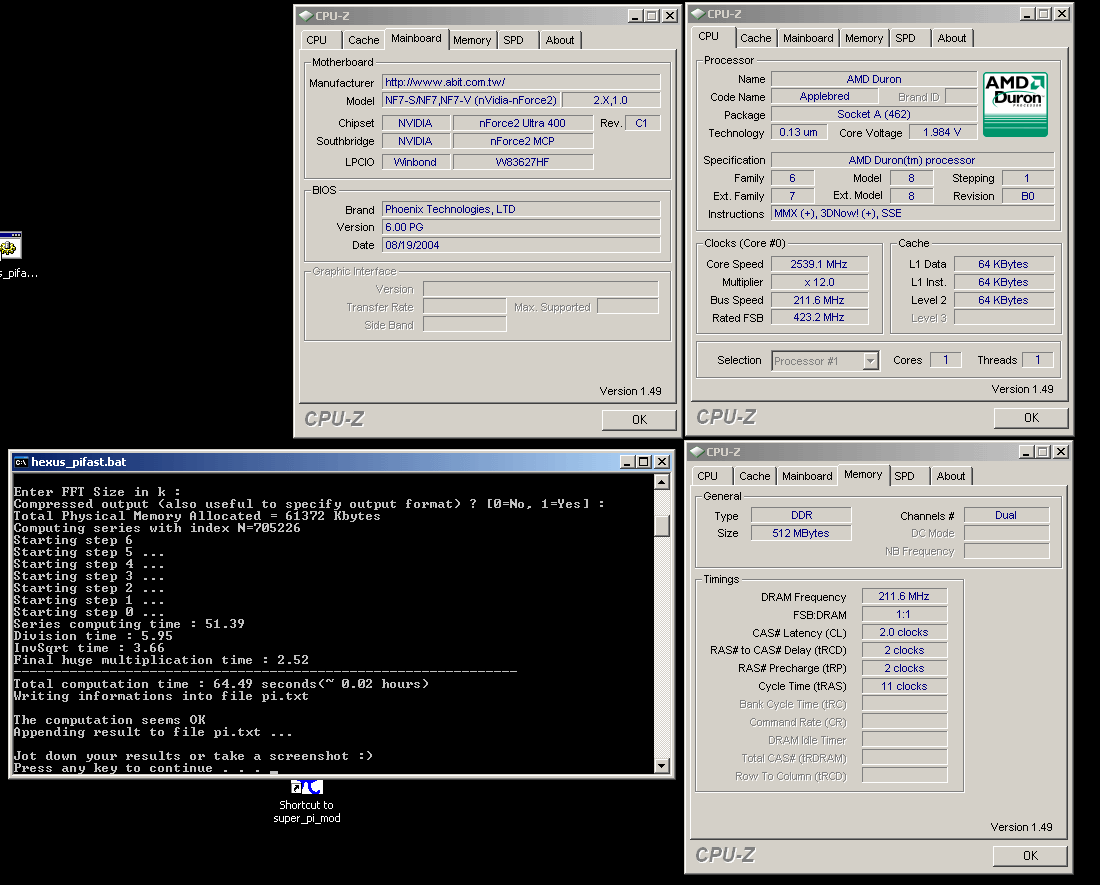Image resolution: width=1100 pixels, height=885 pixels.
Task: Open Cache tab in Memory window
Action: 755,475
